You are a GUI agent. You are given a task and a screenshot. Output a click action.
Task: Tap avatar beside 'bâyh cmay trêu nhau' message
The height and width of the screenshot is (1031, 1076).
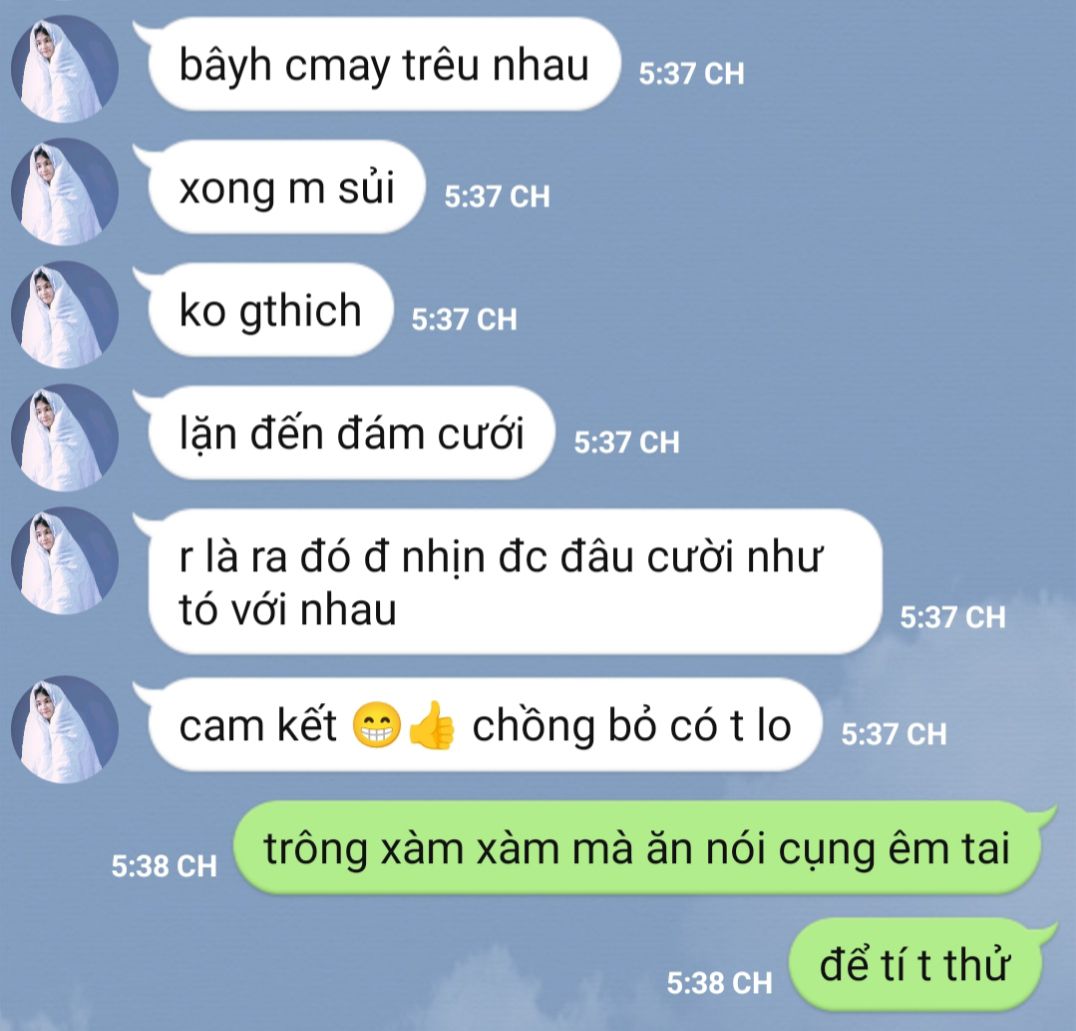coord(65,69)
